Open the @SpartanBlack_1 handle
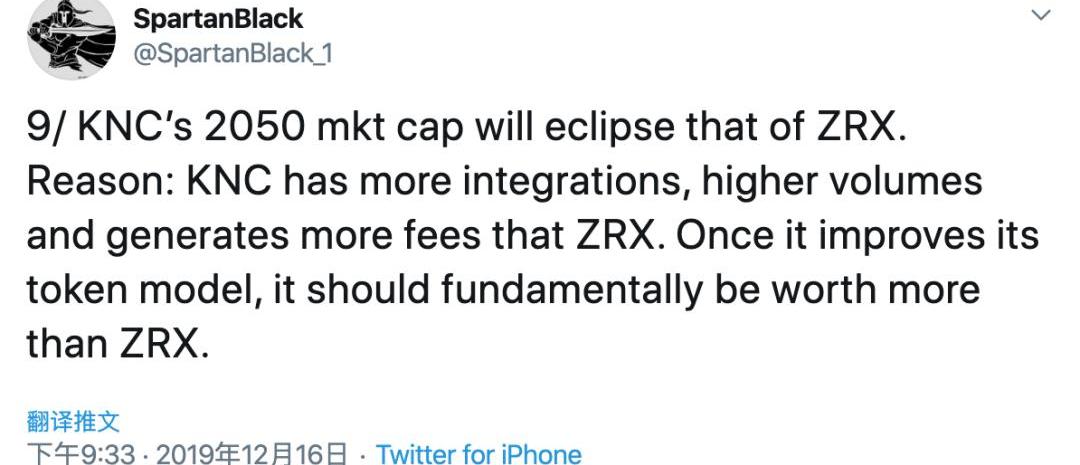Image resolution: width=1080 pixels, height=465 pixels. [232, 54]
